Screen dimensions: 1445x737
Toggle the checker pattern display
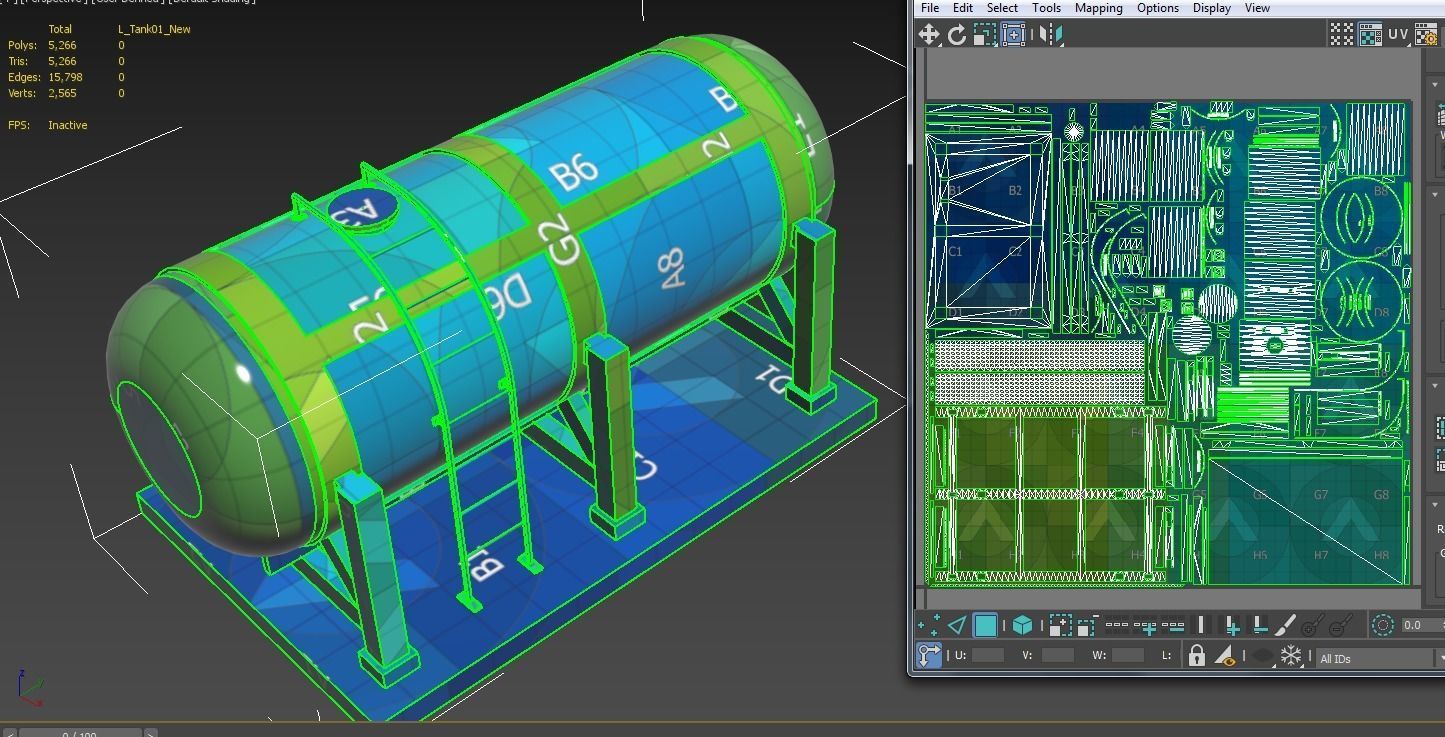click(x=1340, y=33)
